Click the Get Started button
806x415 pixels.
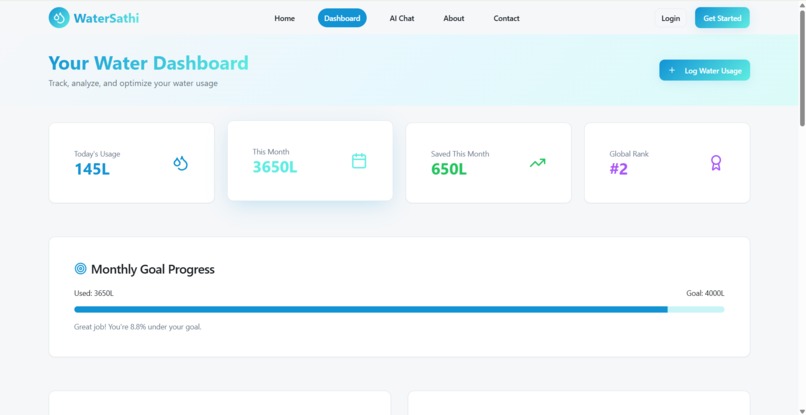[722, 18]
